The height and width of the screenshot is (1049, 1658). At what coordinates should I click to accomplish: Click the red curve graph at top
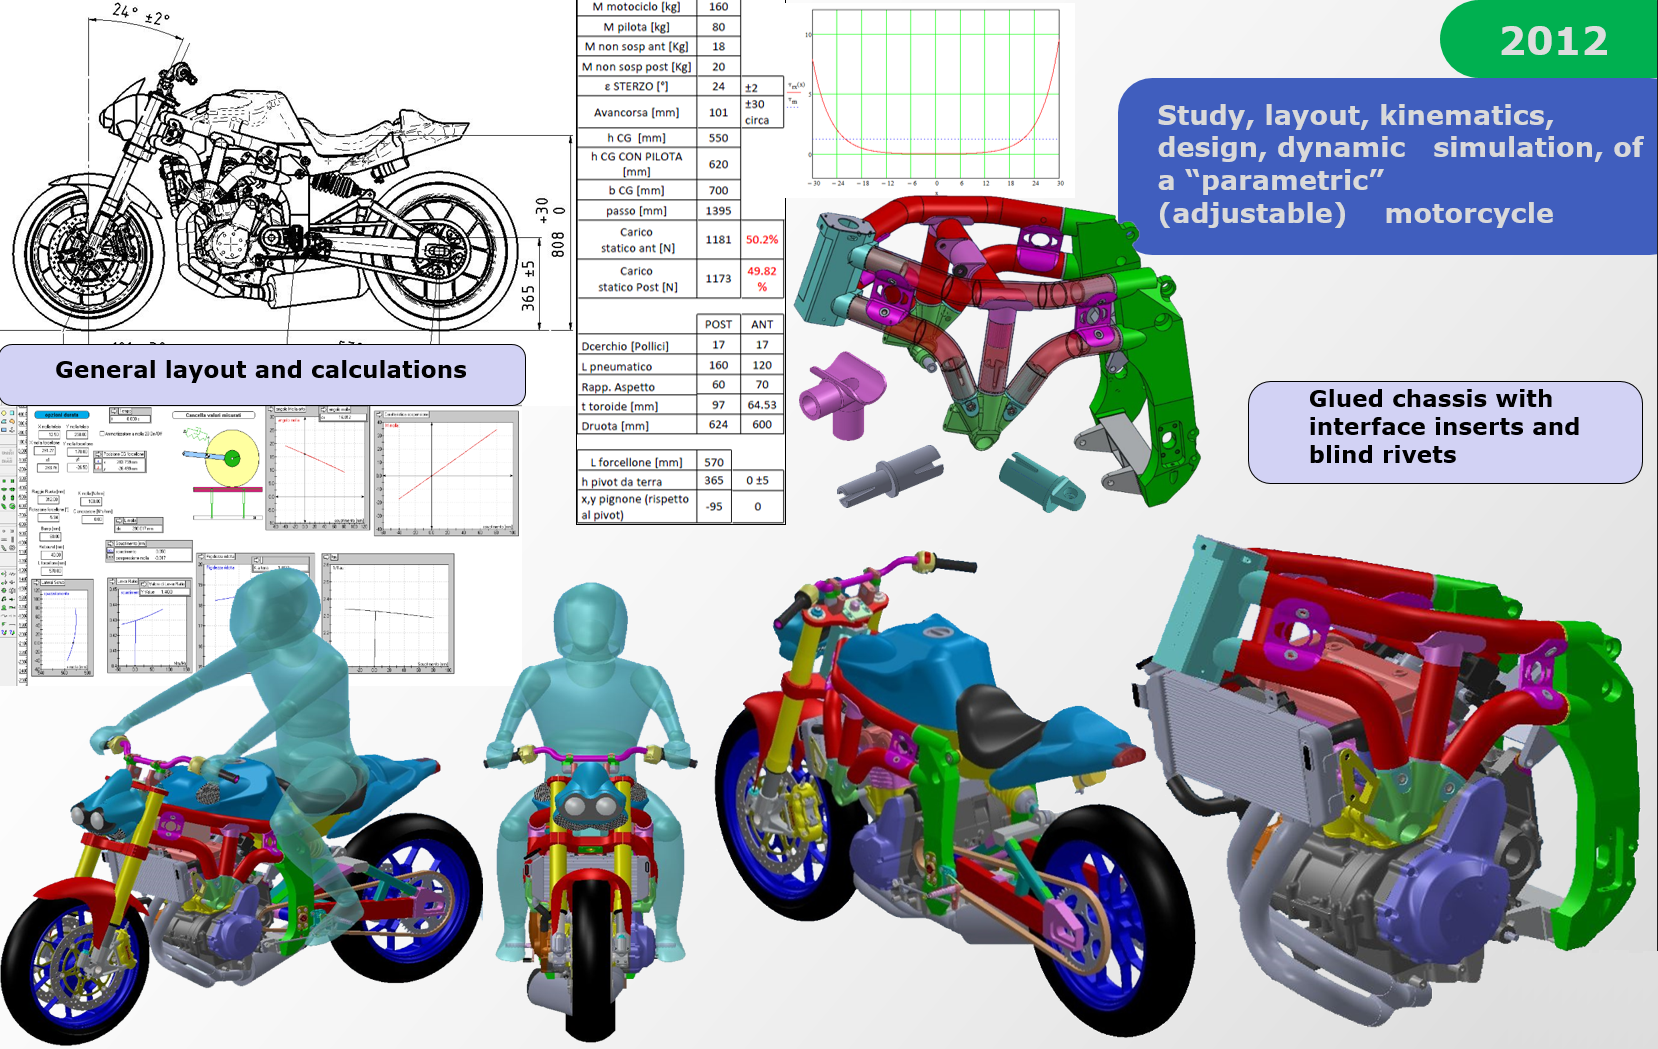pos(935,97)
